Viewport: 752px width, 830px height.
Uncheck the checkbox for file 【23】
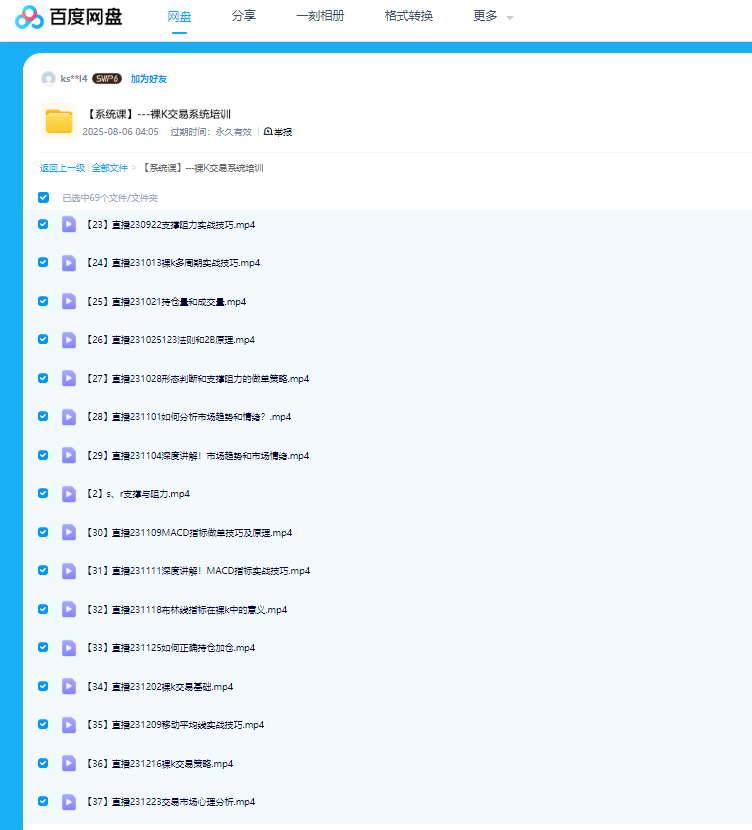pos(43,224)
